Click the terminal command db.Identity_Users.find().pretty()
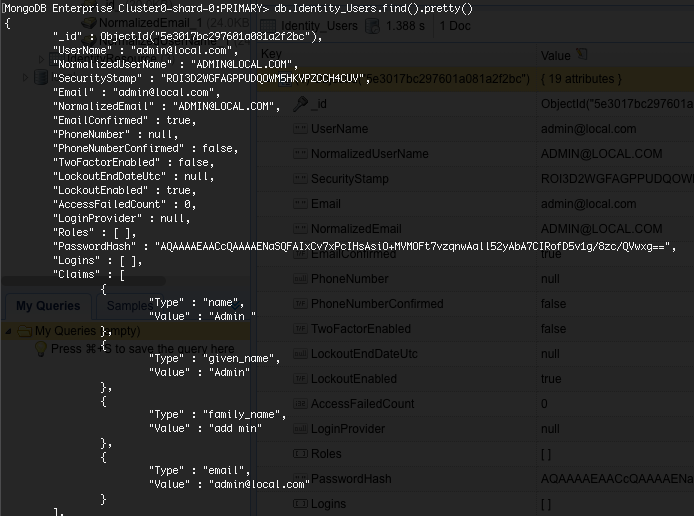The width and height of the screenshot is (694, 516). point(374,8)
